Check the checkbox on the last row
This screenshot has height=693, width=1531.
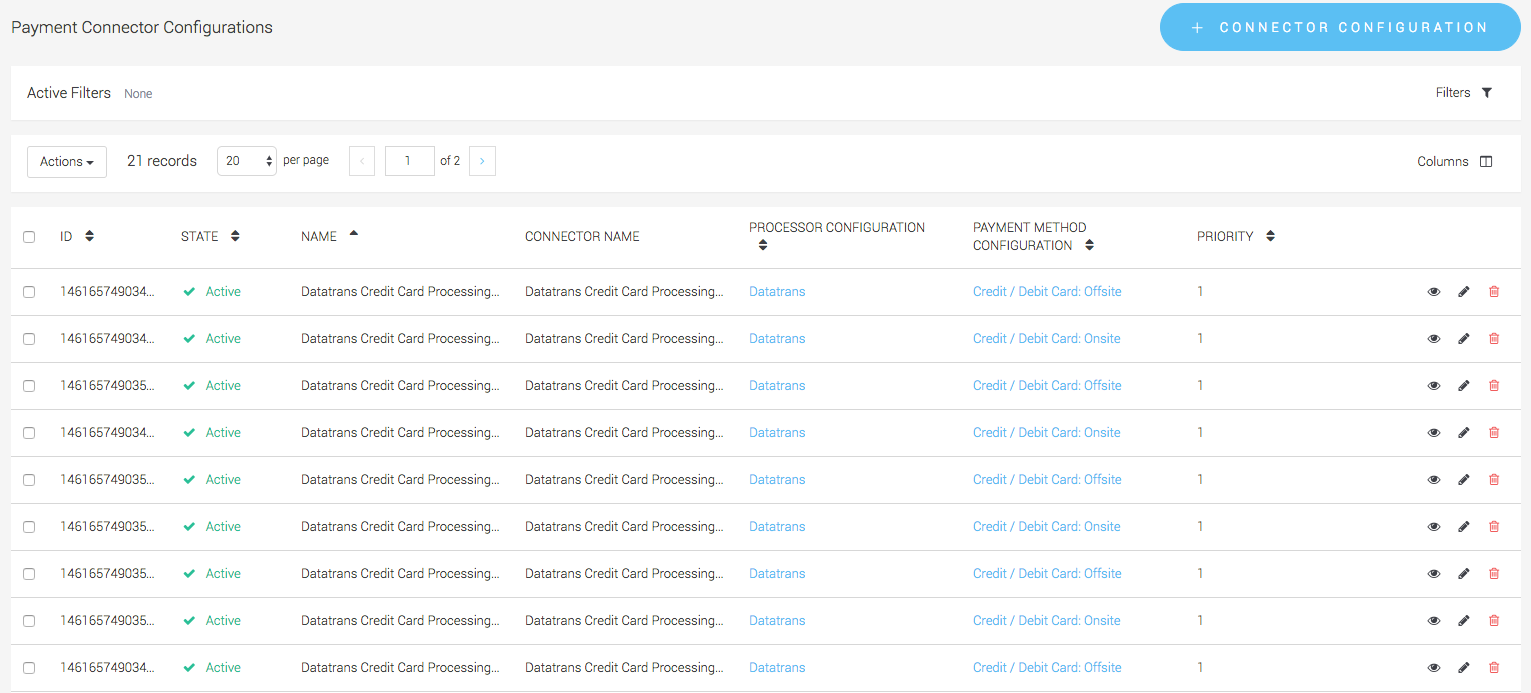pyautogui.click(x=29, y=667)
